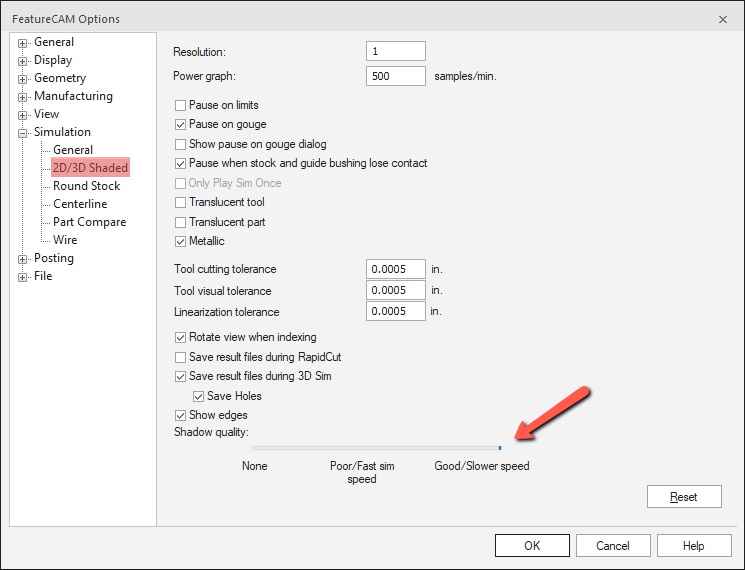745x570 pixels.
Task: Enable Show pause on gouge dialog
Action: 180,144
